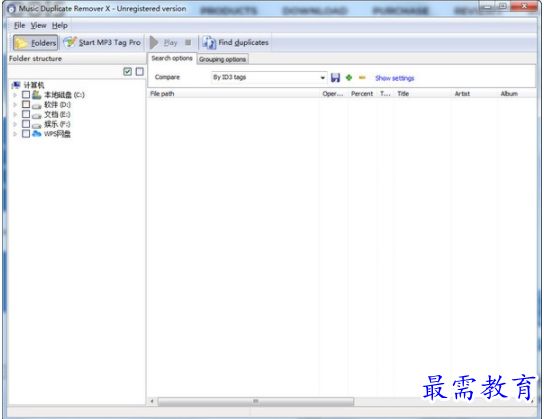This screenshot has height=419, width=544.
Task: Launch Start MP3 Tag Pro
Action: coord(102,43)
